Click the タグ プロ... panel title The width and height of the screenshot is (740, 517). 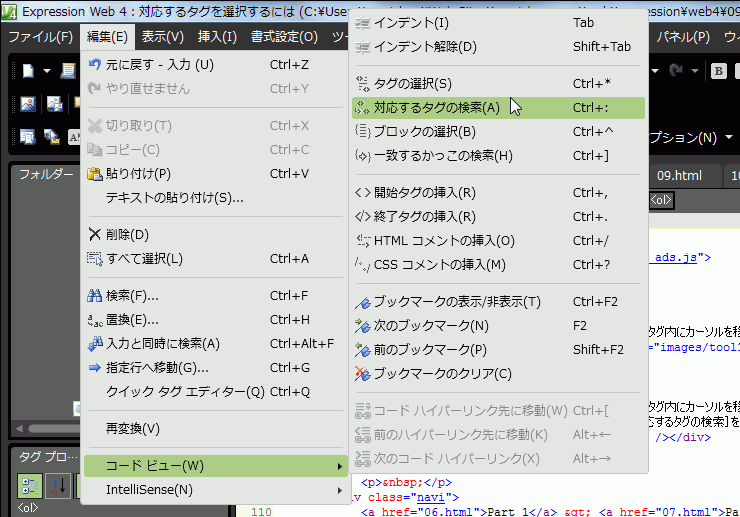click(48, 457)
